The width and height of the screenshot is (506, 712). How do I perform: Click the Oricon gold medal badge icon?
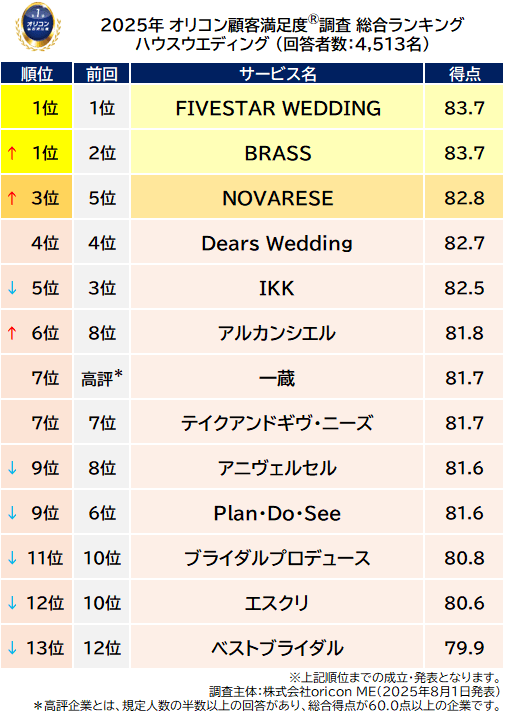point(38,26)
